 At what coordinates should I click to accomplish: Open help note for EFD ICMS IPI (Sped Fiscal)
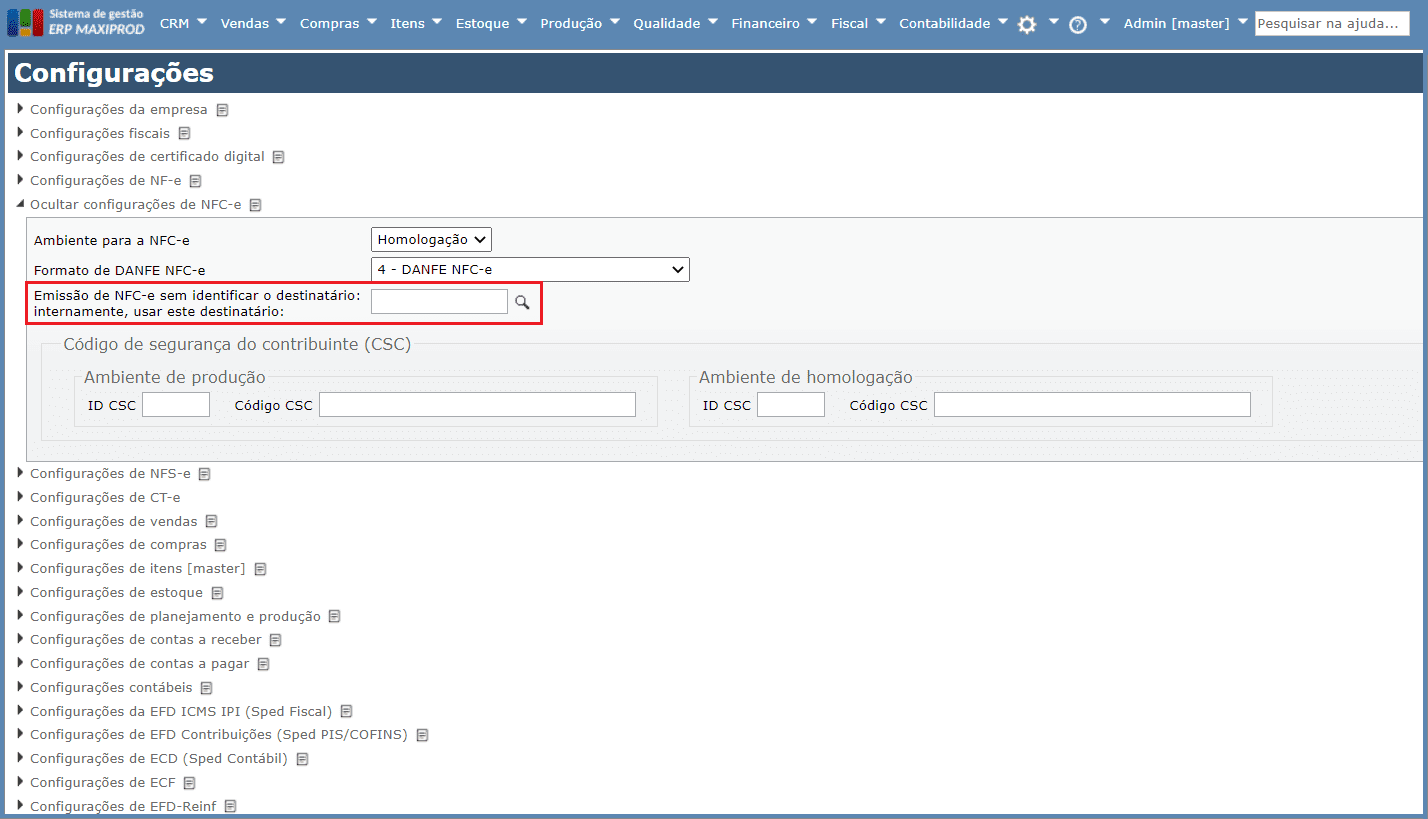(x=347, y=712)
